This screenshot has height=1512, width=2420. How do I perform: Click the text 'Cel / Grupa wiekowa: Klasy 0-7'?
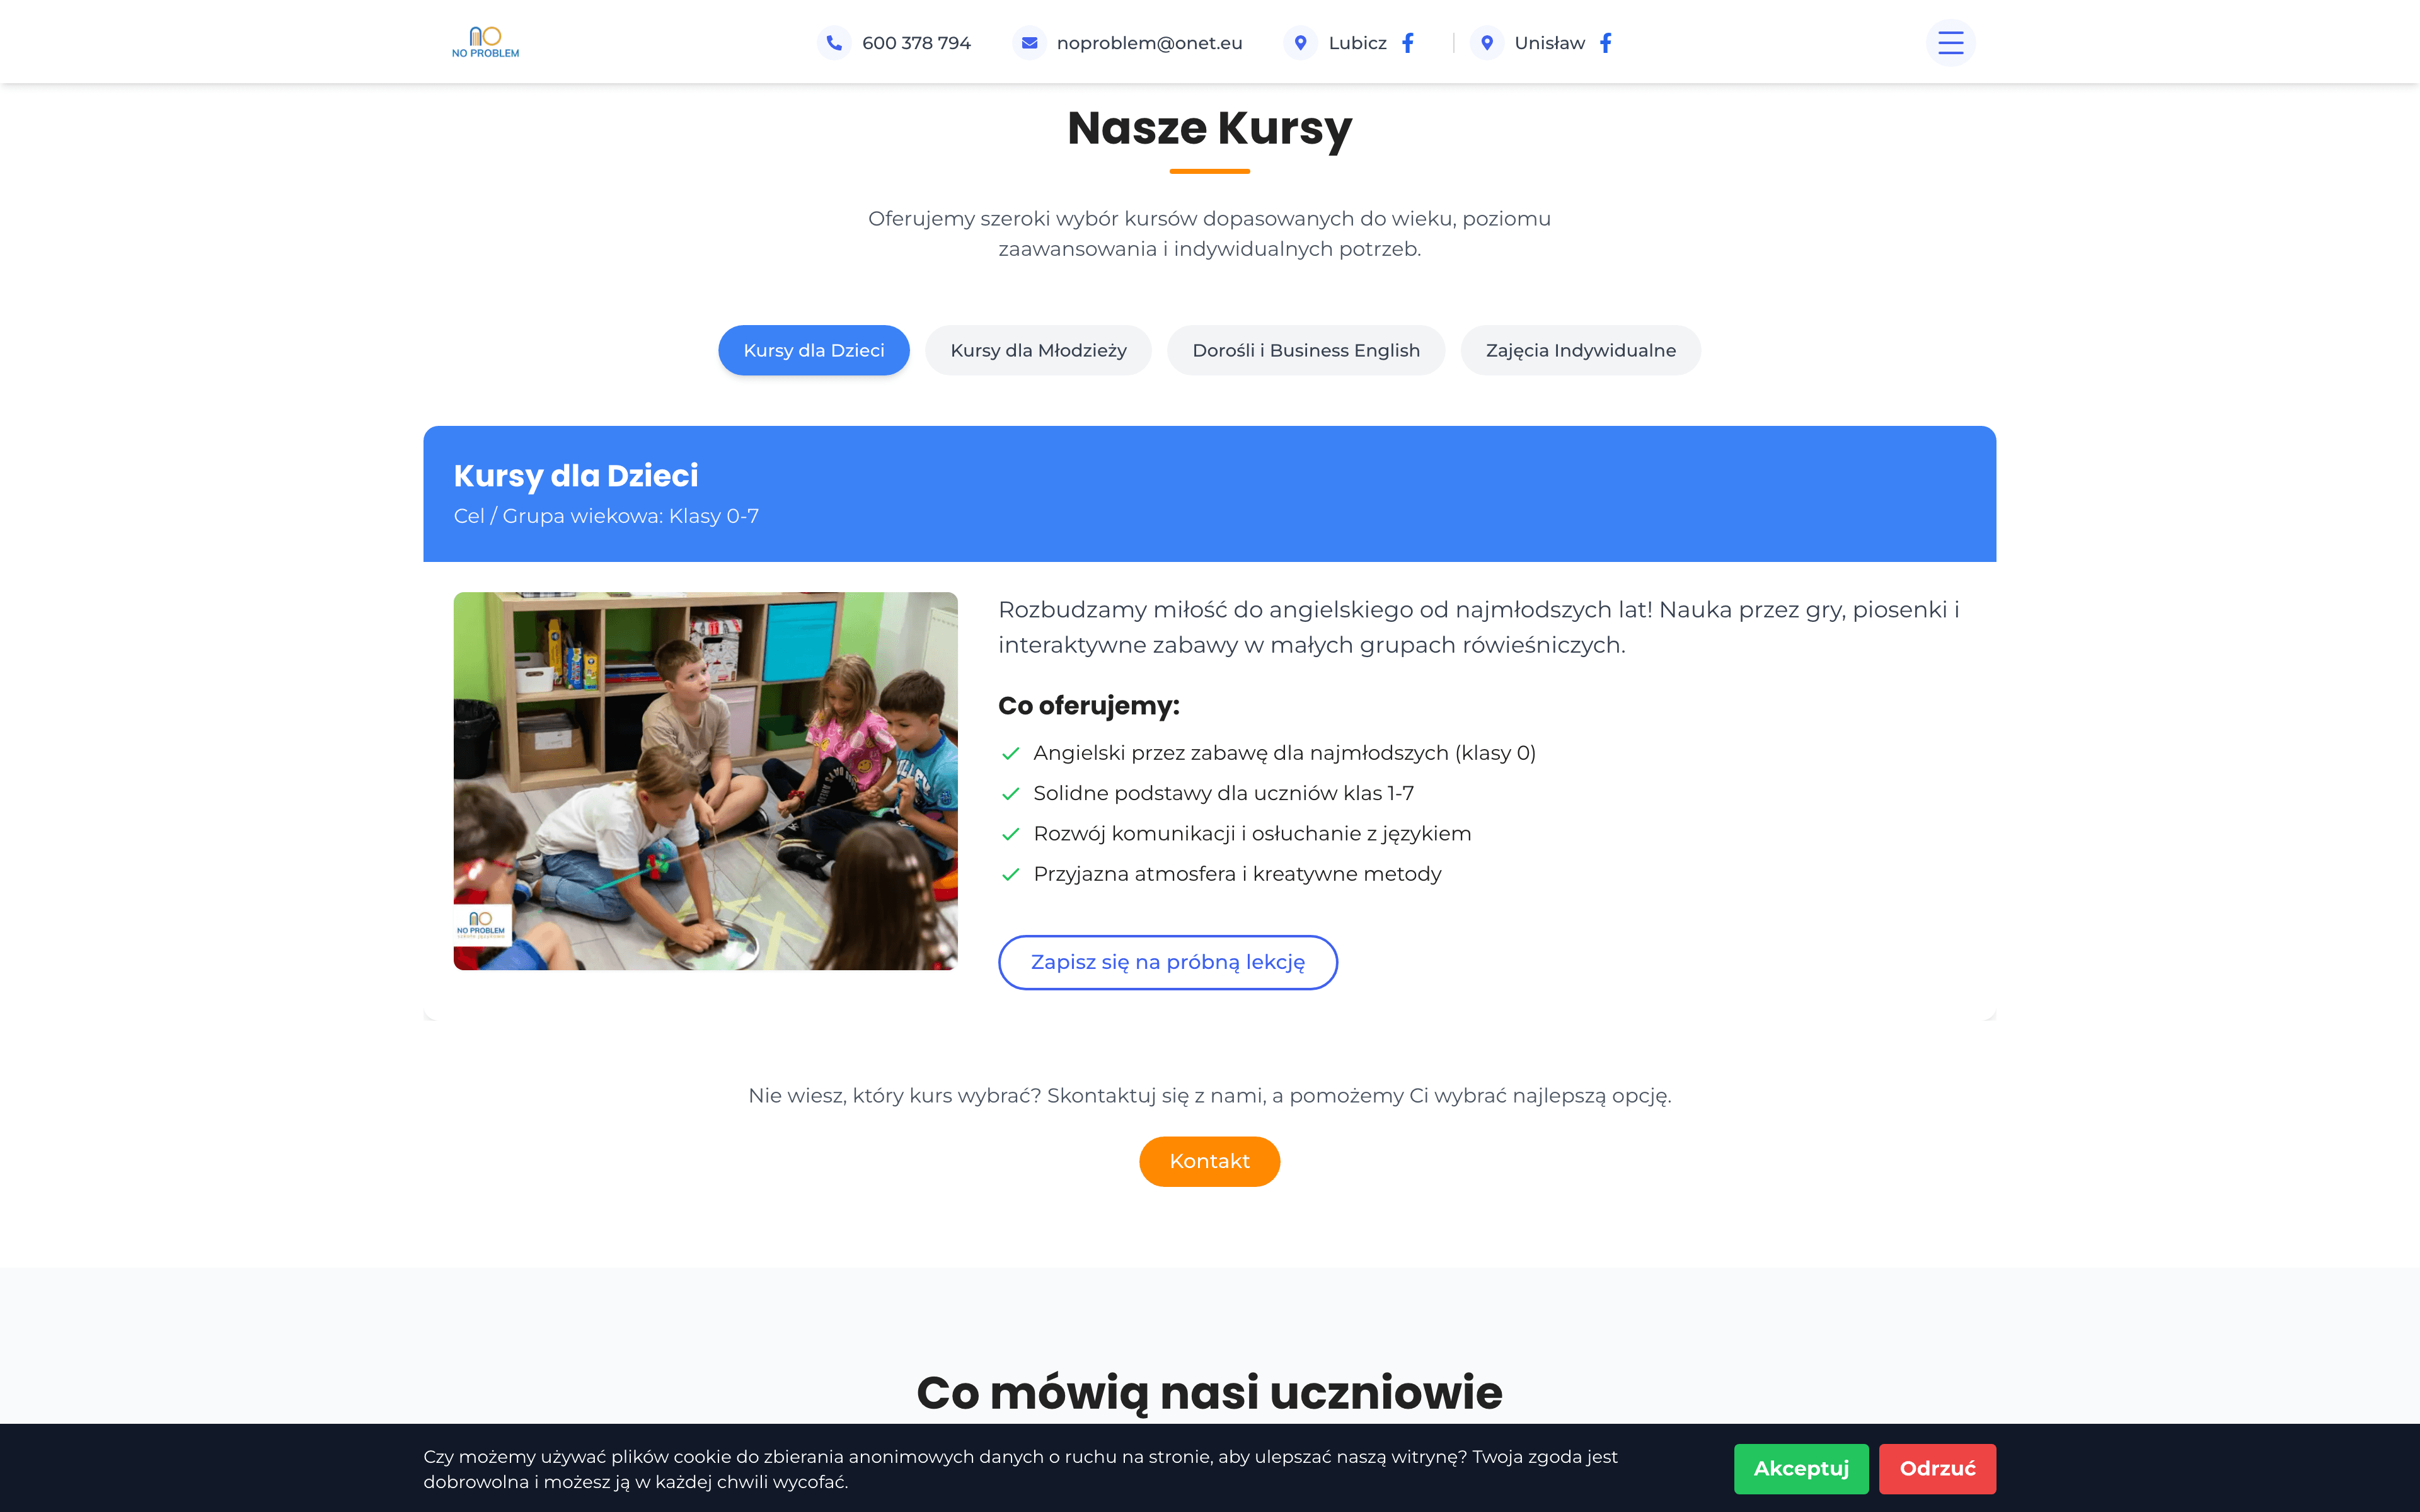606,516
